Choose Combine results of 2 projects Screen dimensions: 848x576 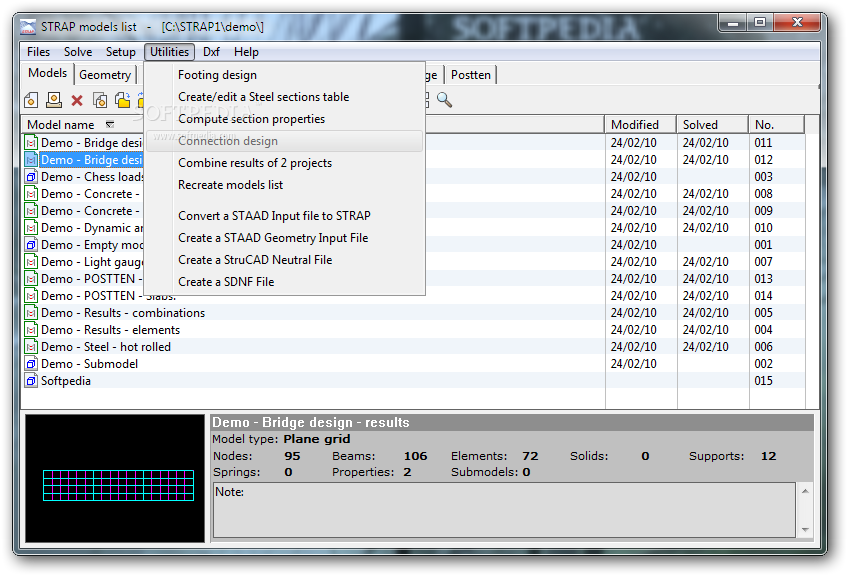[284, 163]
